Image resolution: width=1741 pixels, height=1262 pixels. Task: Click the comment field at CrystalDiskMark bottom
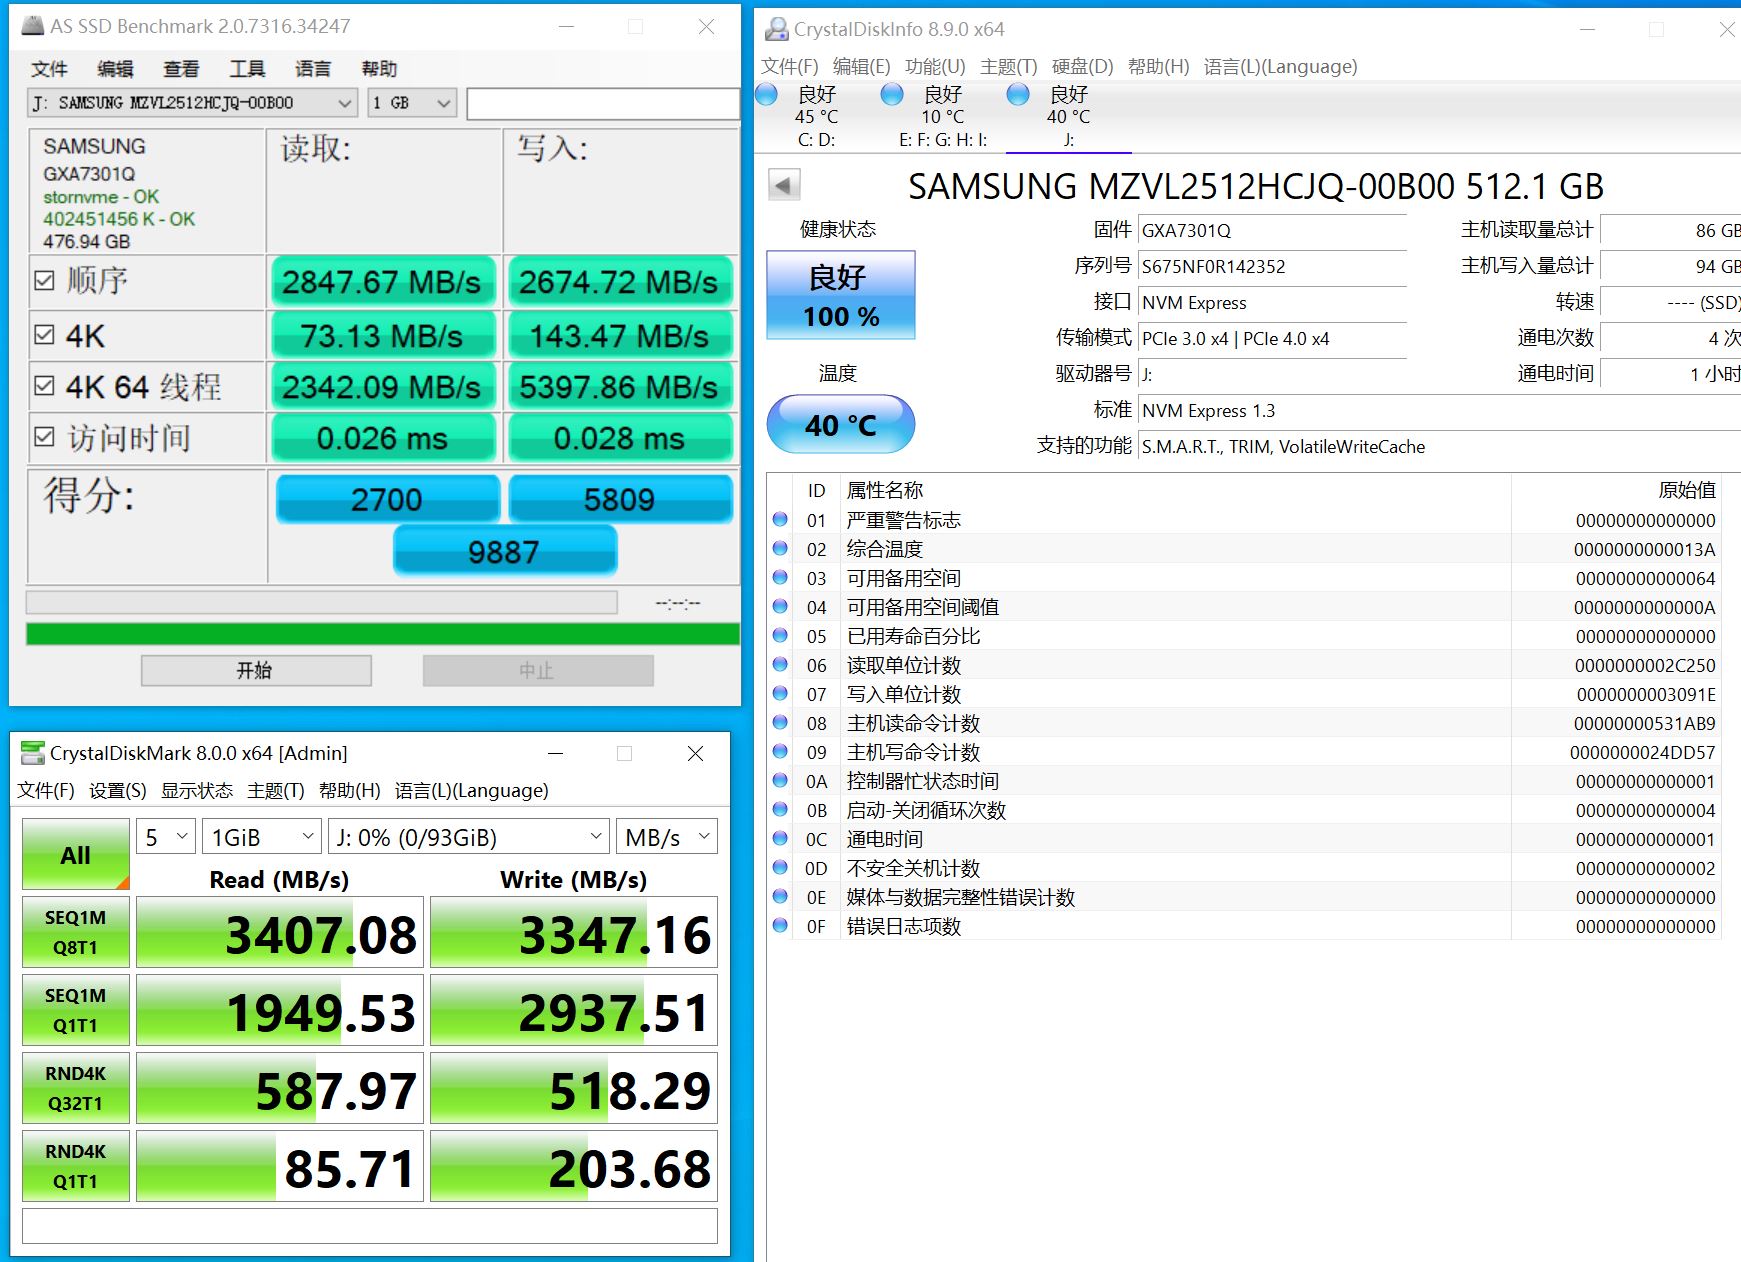(x=370, y=1226)
